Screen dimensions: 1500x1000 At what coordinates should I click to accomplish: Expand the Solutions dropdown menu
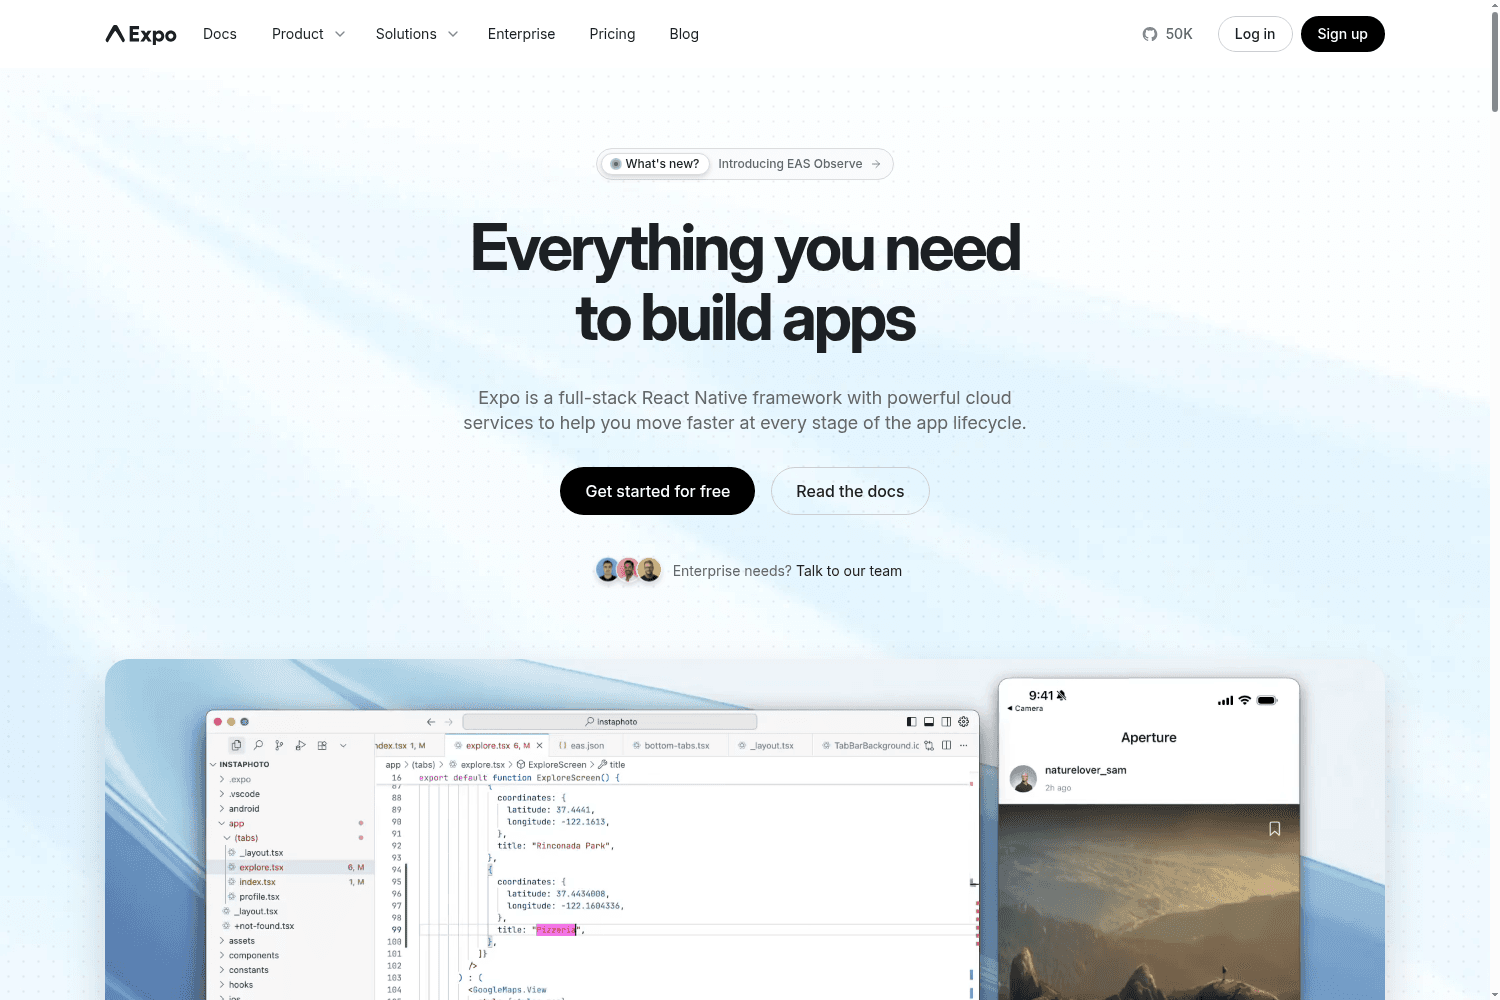tap(417, 34)
